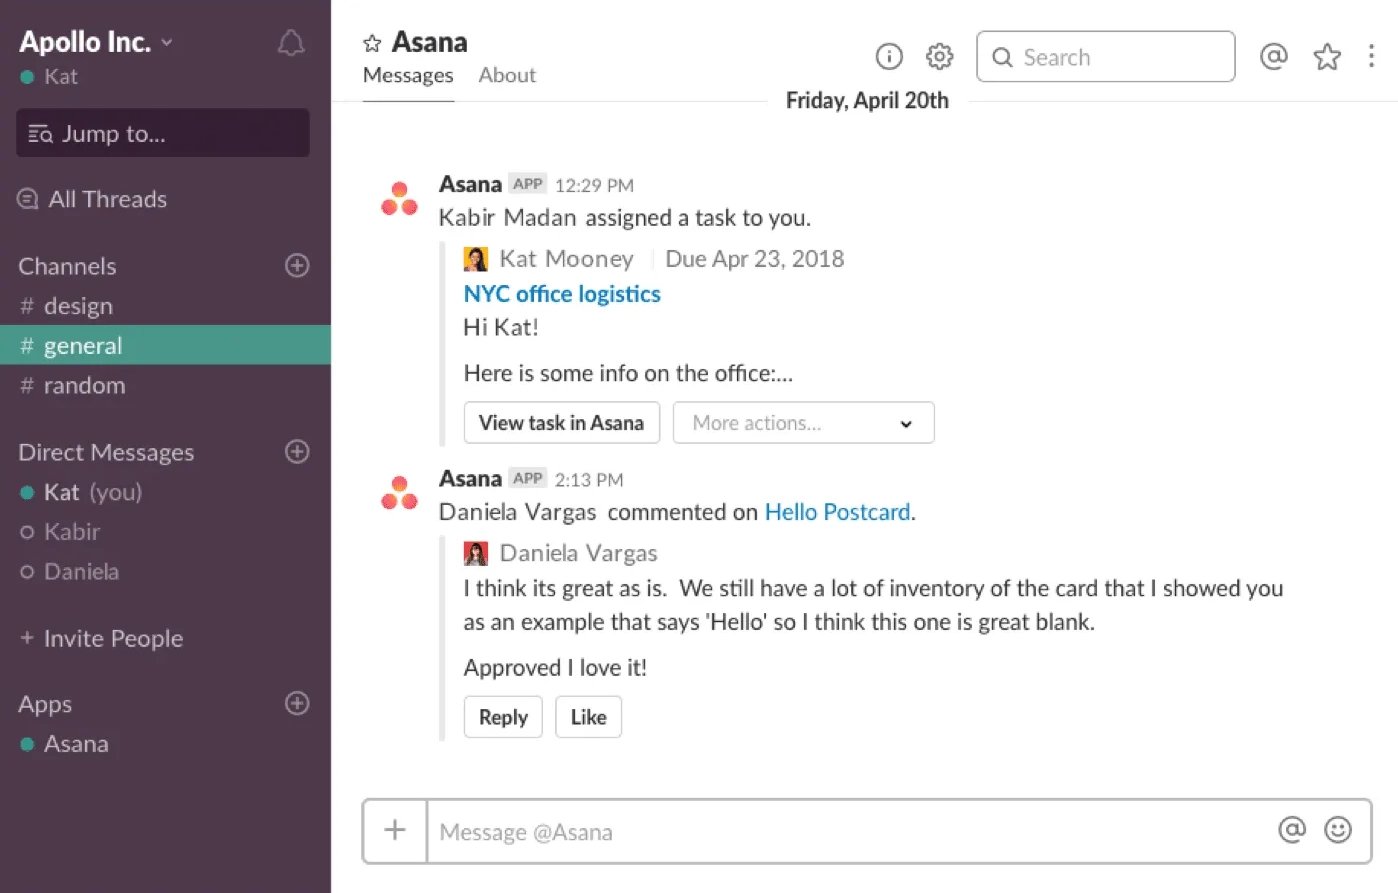Click the emoji picker in the message box
This screenshot has width=1398, height=893.
pos(1340,830)
